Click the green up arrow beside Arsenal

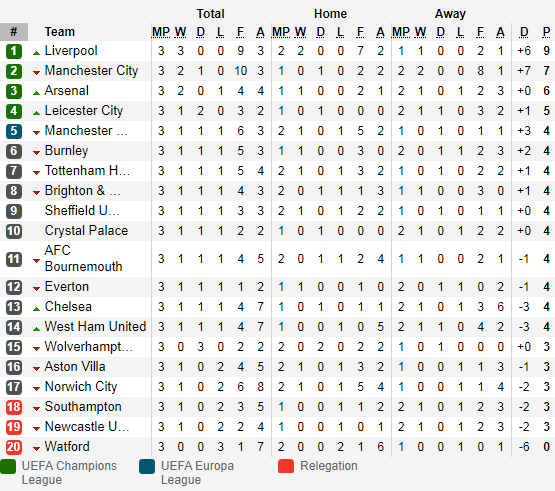[36, 93]
